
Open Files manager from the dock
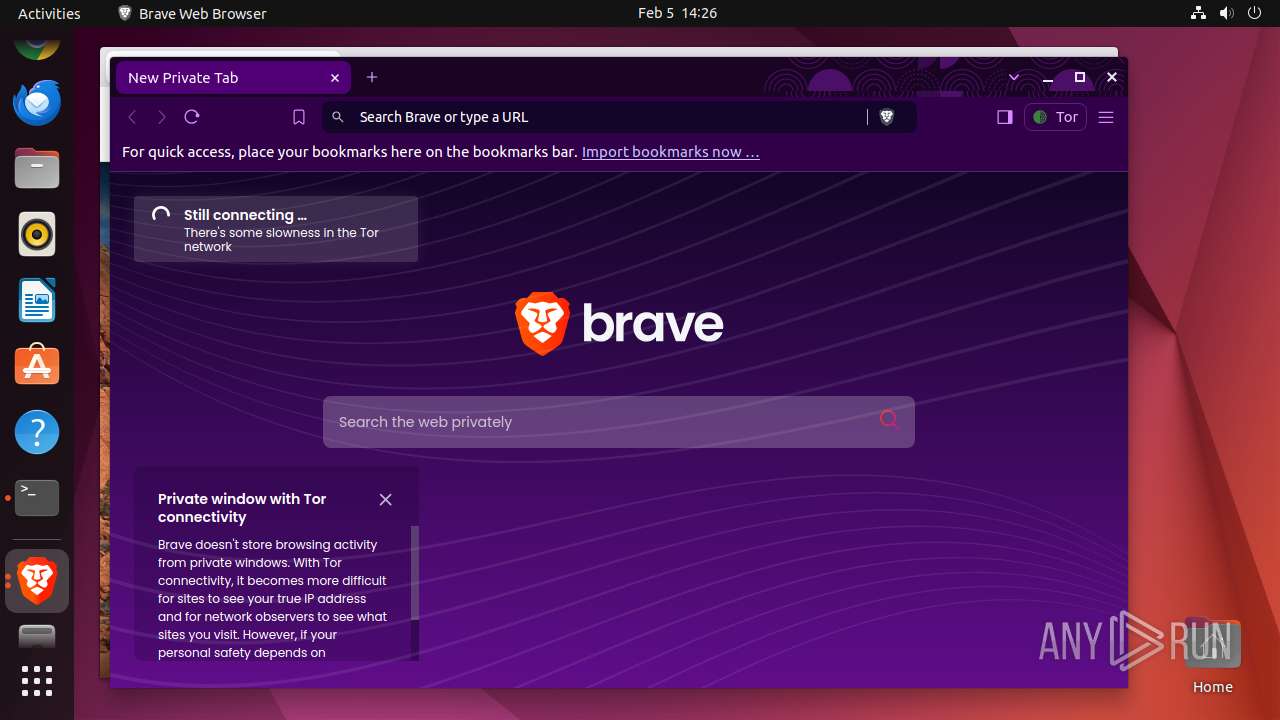(37, 168)
